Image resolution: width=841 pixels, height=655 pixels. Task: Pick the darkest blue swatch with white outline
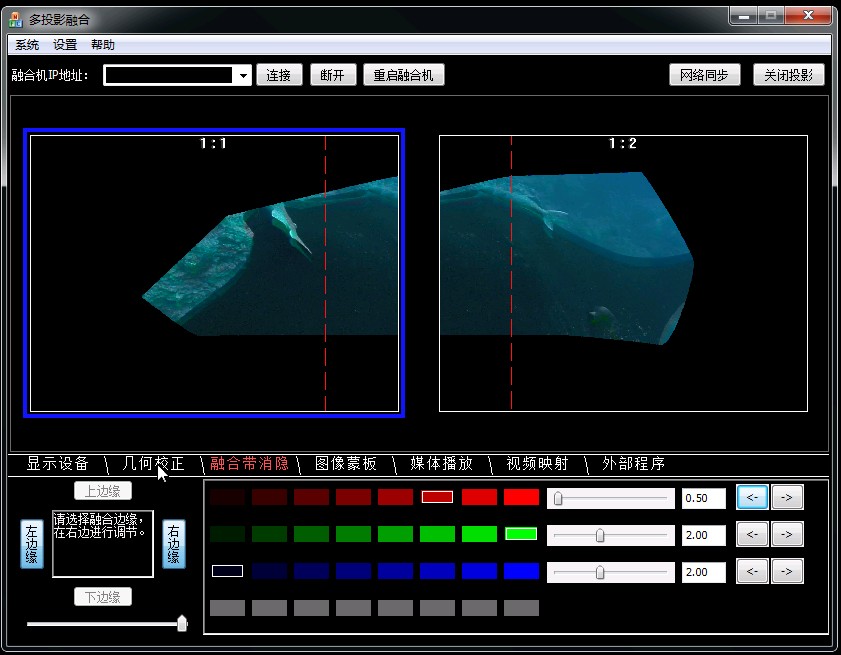(227, 571)
